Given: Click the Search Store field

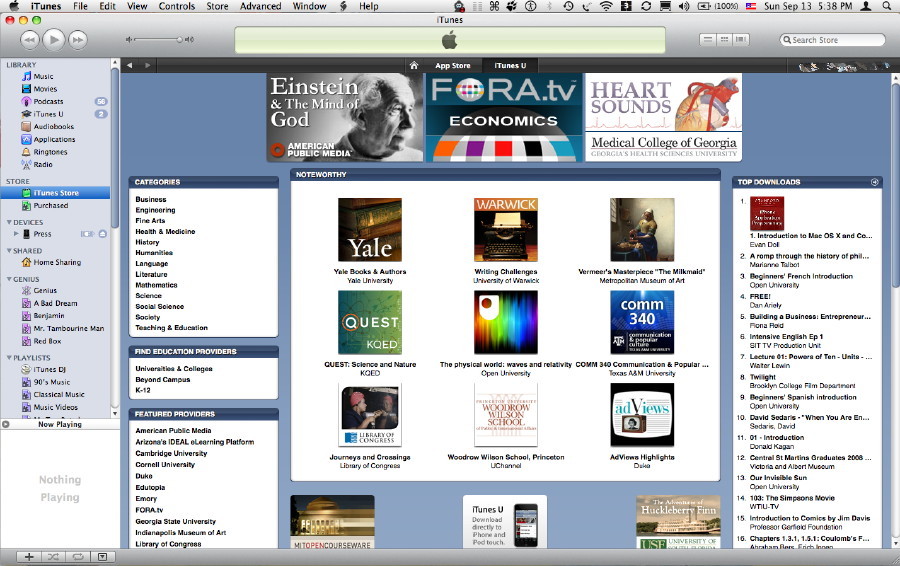Looking at the screenshot, I should coord(832,40).
